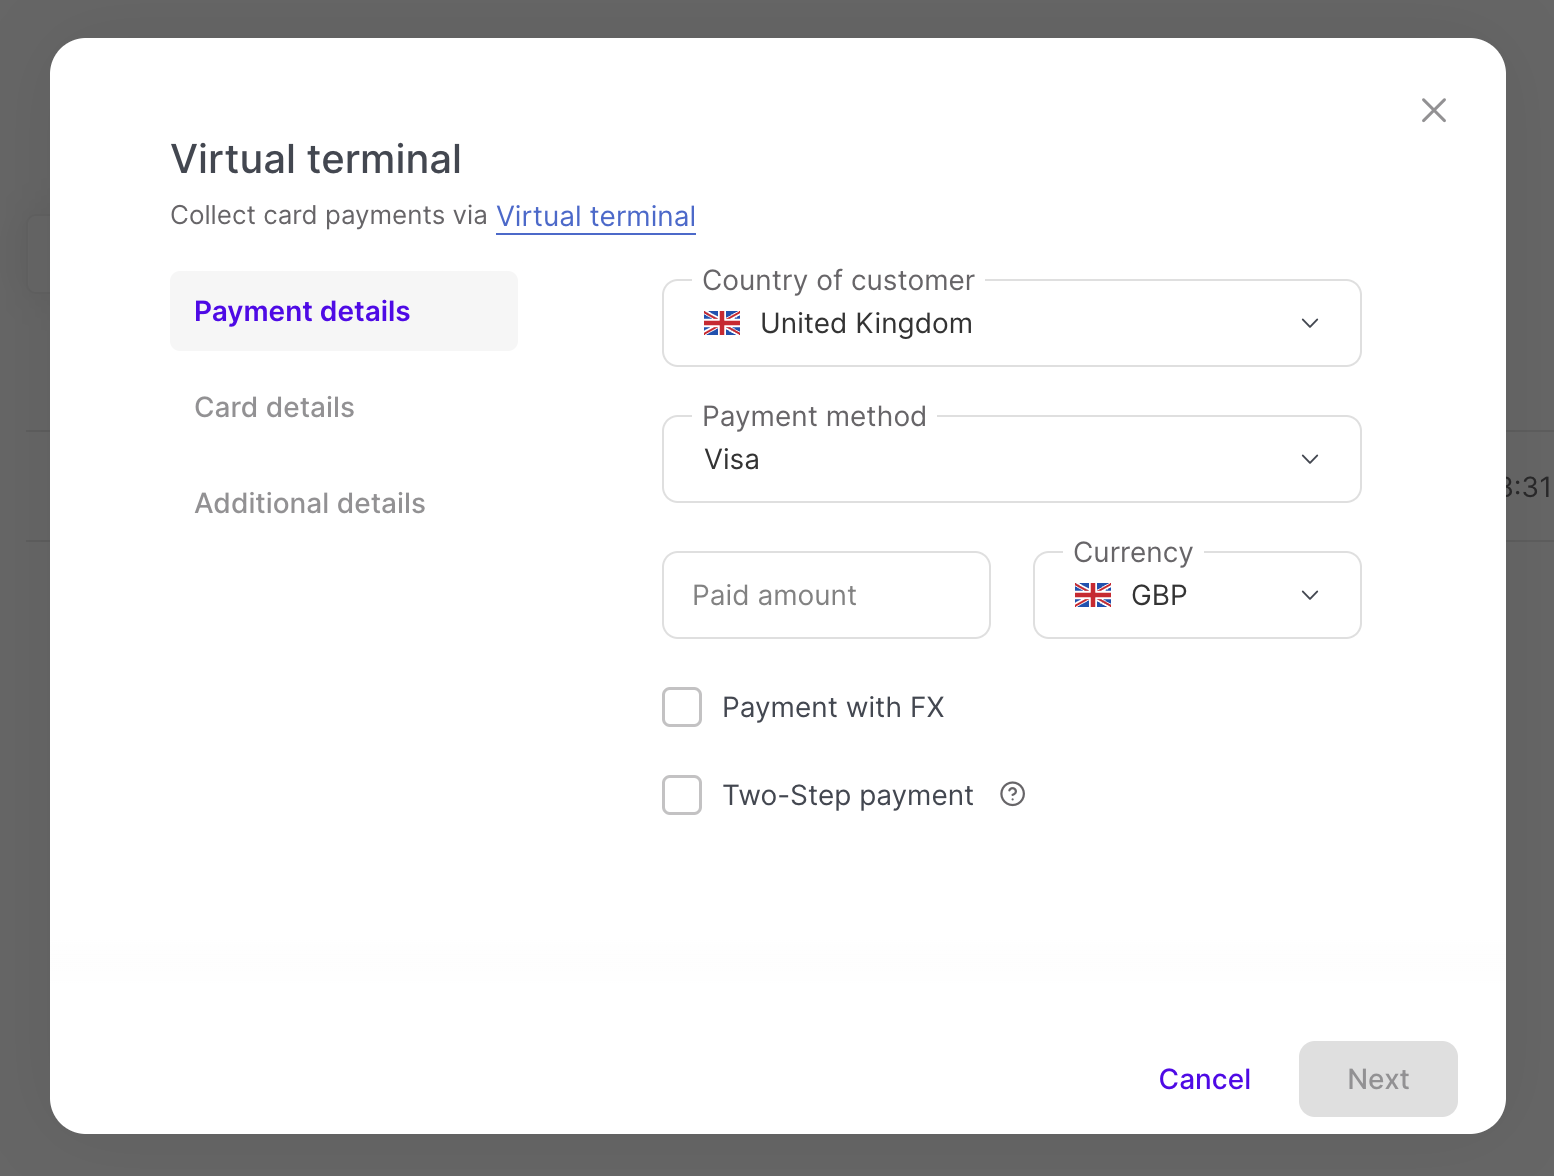Switch to the Additional details step
This screenshot has height=1176, width=1554.
click(309, 503)
